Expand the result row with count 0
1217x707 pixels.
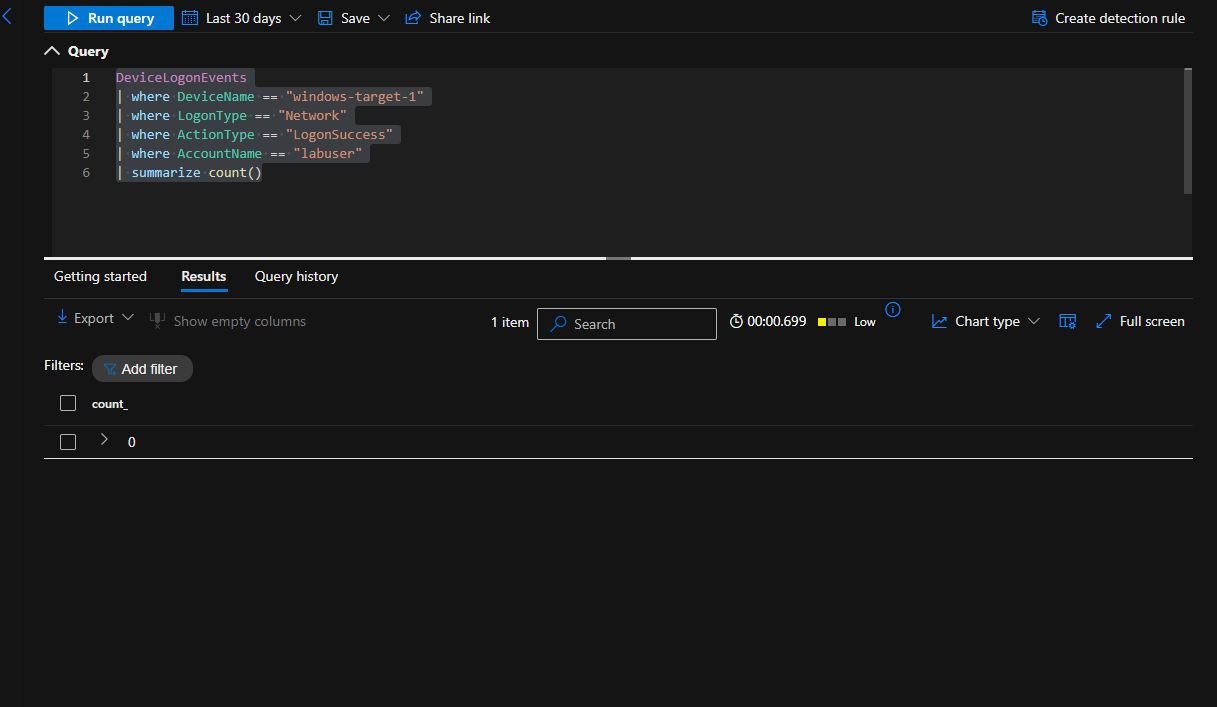pyautogui.click(x=104, y=439)
